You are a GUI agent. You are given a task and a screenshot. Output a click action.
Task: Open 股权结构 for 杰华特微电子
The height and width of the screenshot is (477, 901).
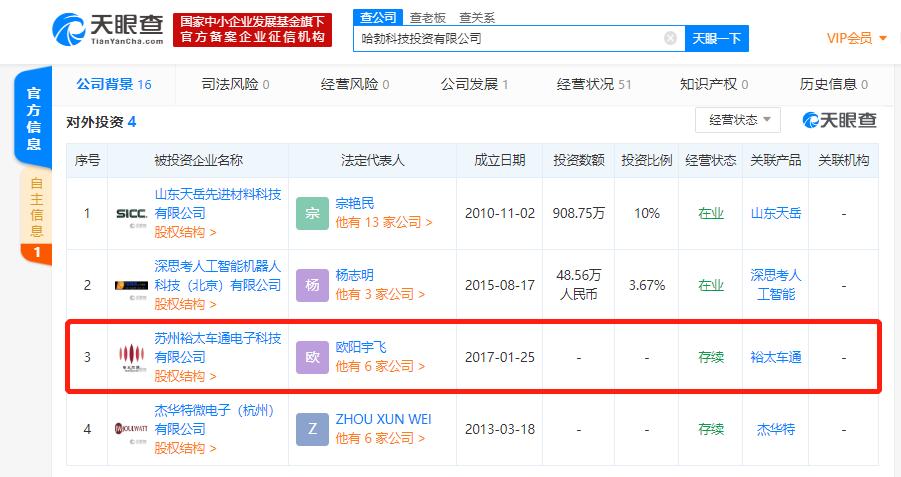185,448
